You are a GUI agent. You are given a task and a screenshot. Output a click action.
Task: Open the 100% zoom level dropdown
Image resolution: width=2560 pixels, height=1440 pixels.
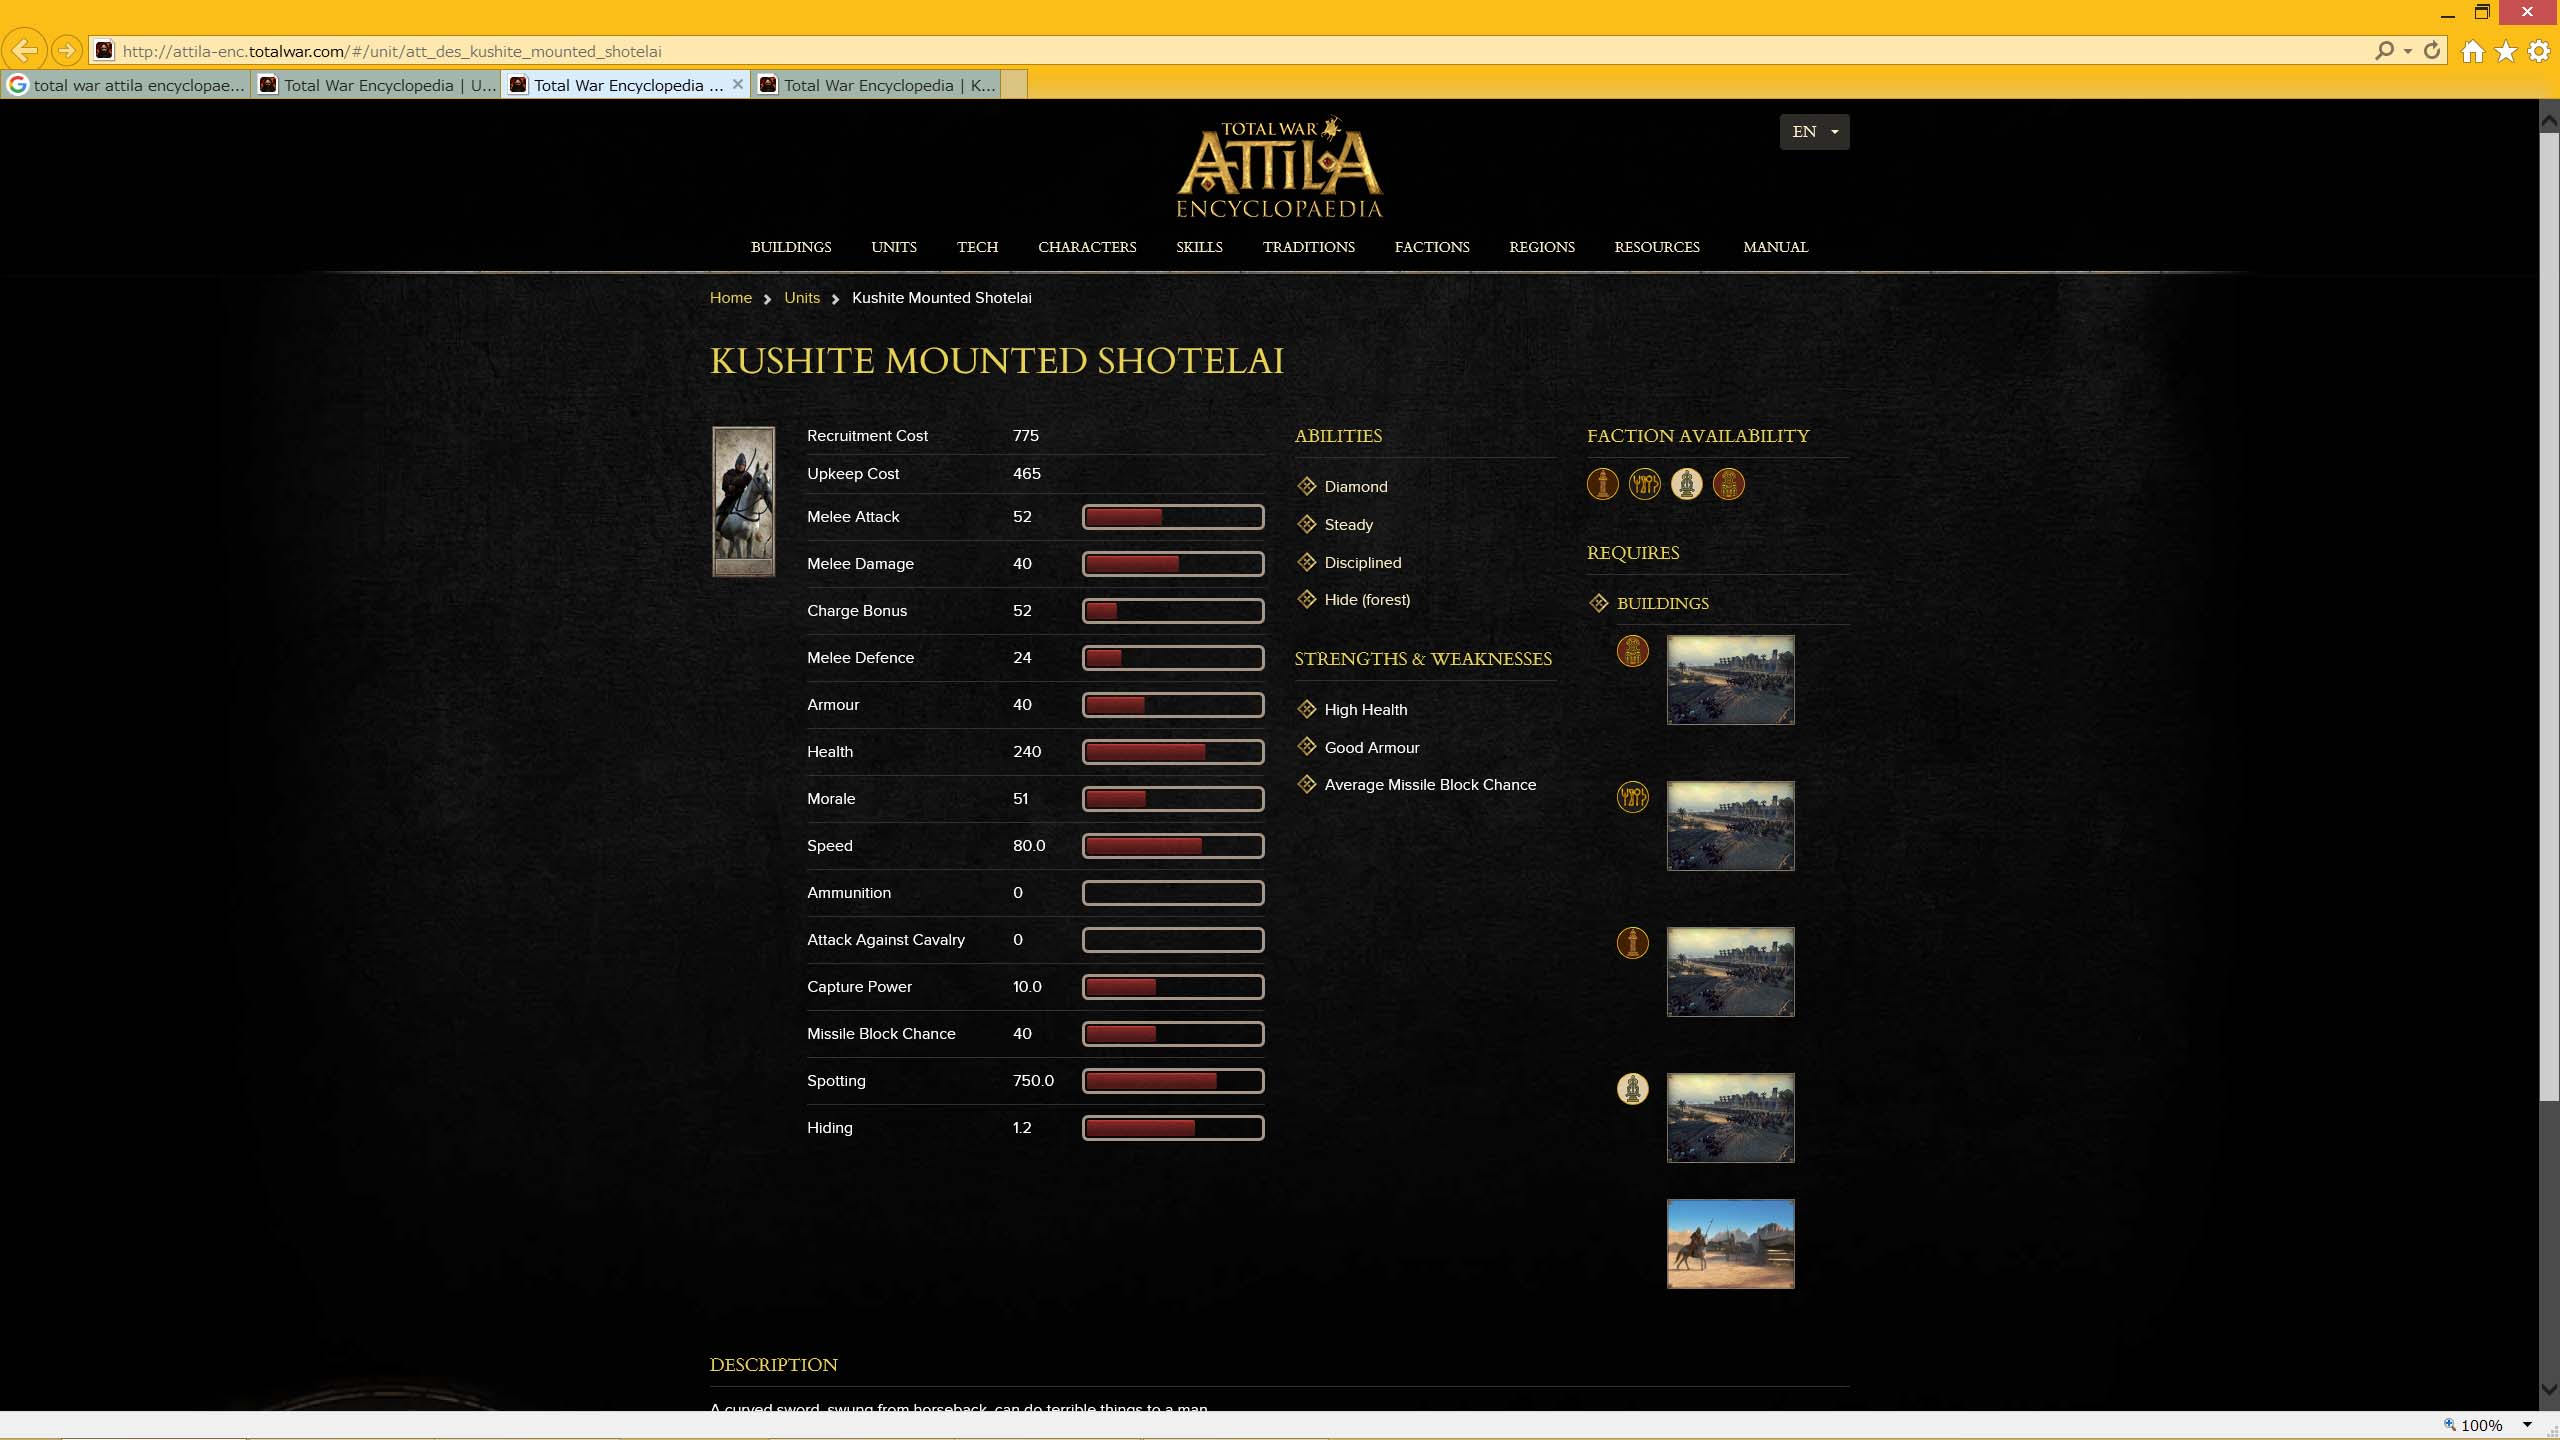pyautogui.click(x=2527, y=1425)
